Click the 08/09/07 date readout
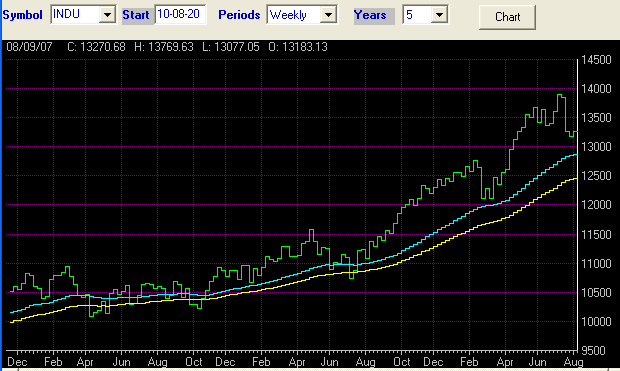620x371 pixels. (29, 47)
